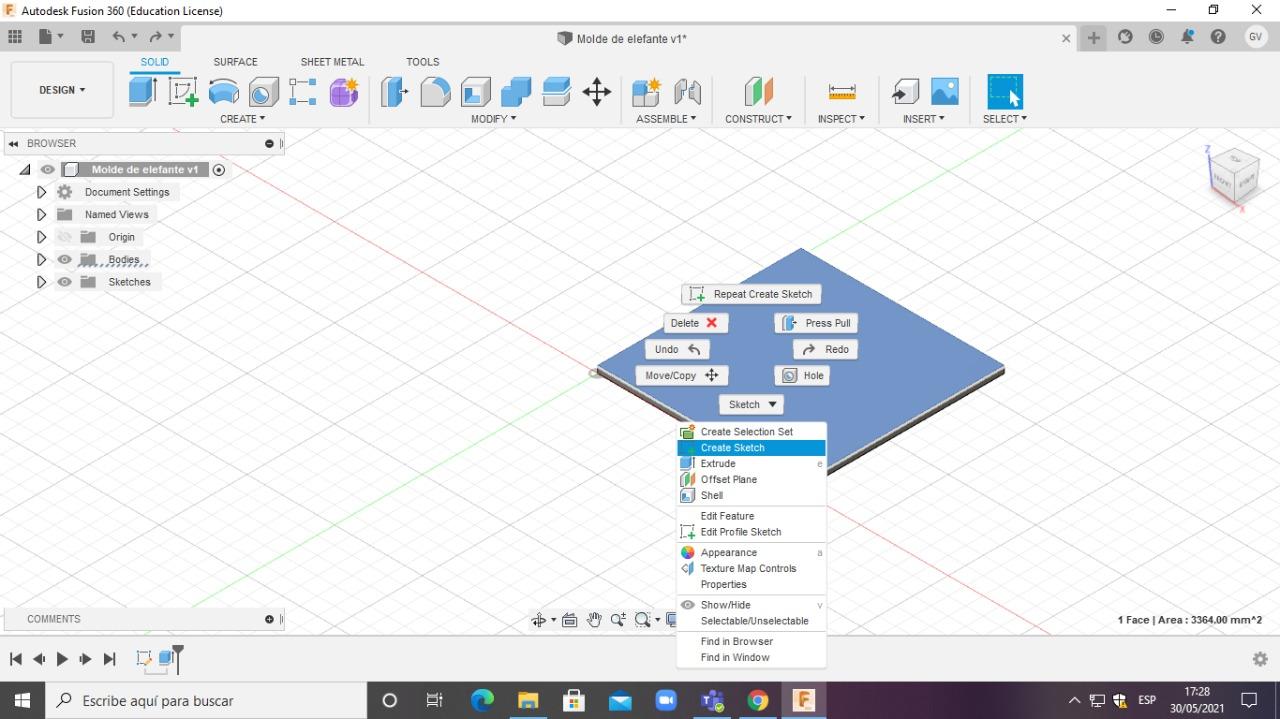Toggle visibility eye of Origin folder
The height and width of the screenshot is (719, 1280).
65,237
